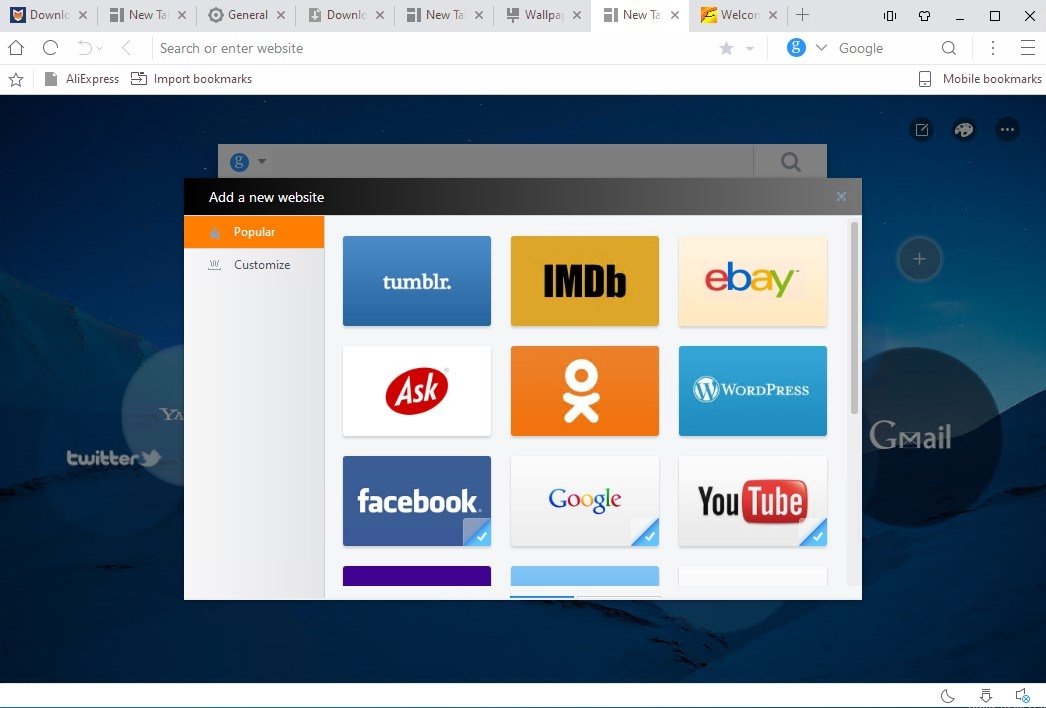
Task: Click the bookmarks bar star icon
Action: [x=16, y=79]
